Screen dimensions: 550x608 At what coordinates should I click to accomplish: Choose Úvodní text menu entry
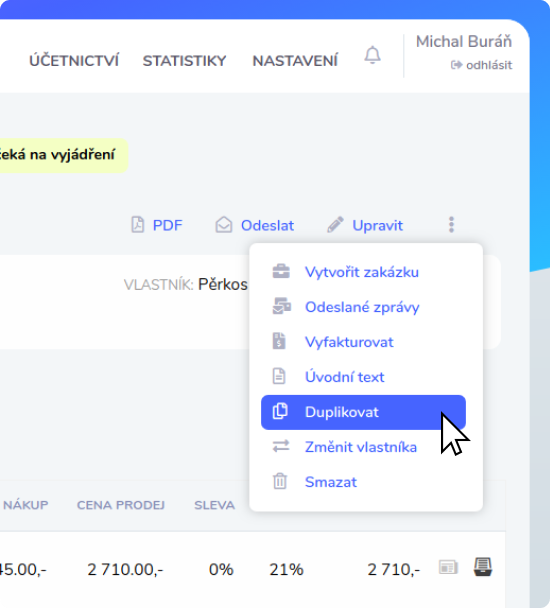pos(344,377)
